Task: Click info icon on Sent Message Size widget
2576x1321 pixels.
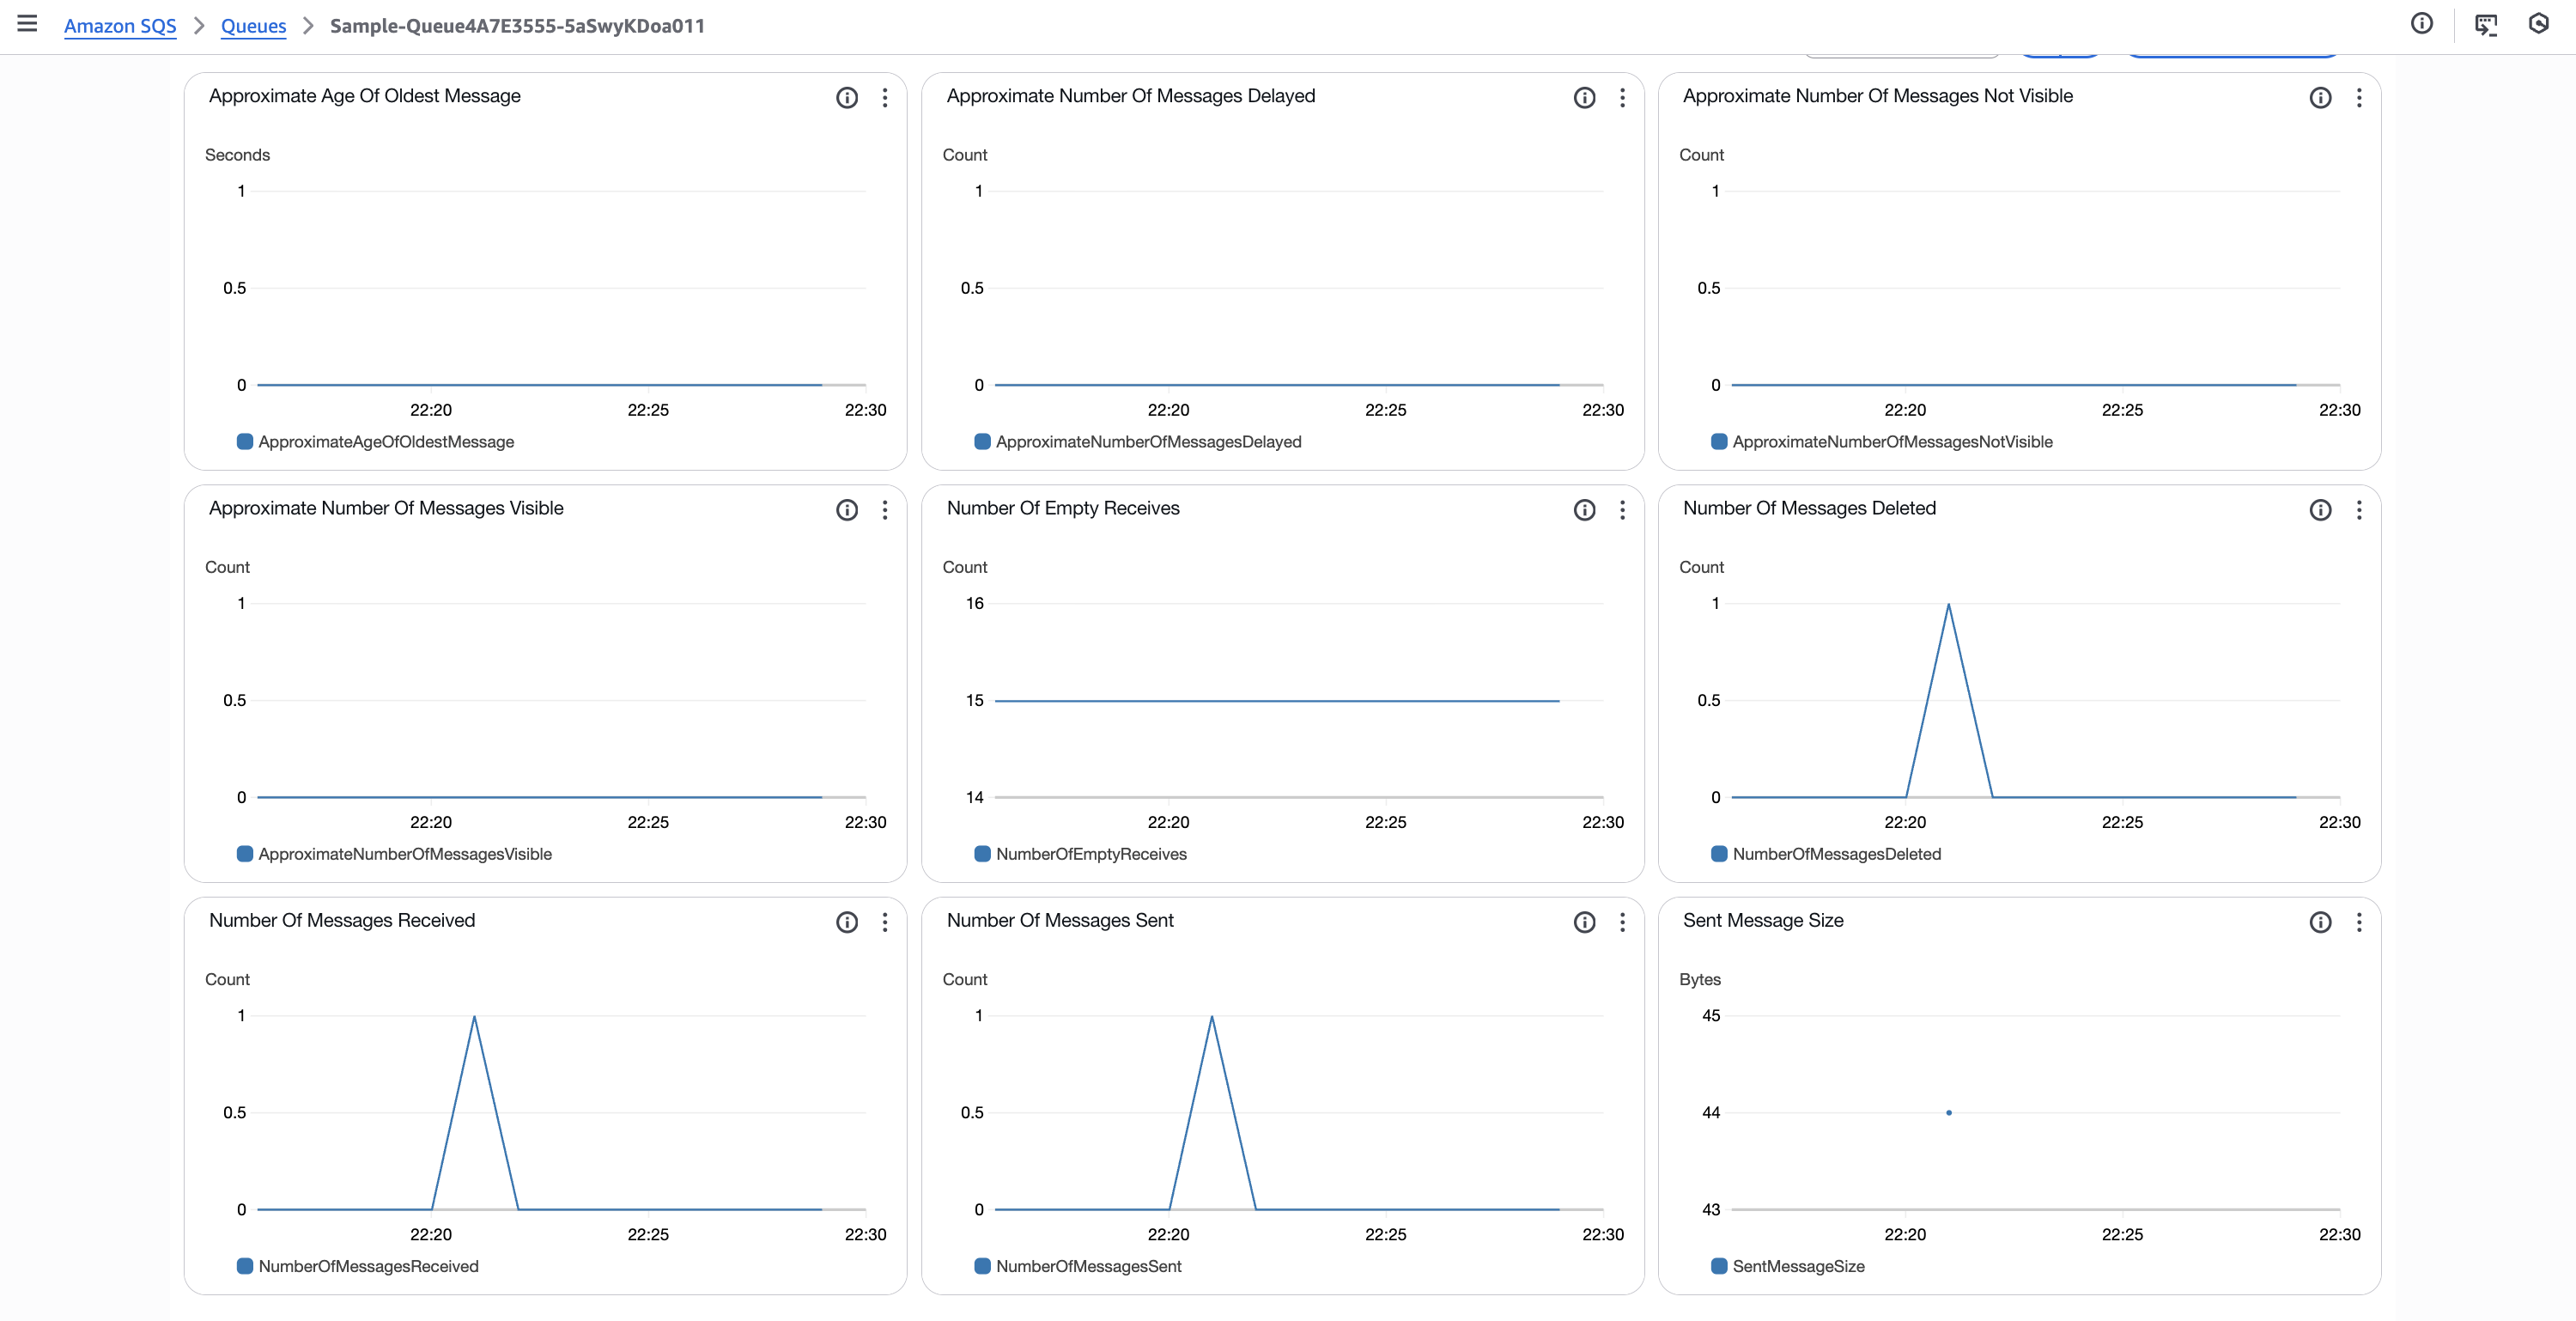Action: 2320,922
